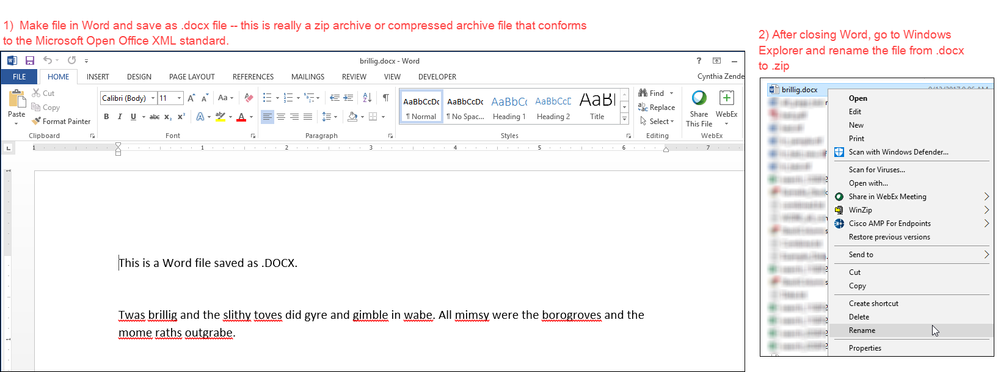Select brillig.docx file in Explorer list
This screenshot has height=372, width=998.
(799, 90)
